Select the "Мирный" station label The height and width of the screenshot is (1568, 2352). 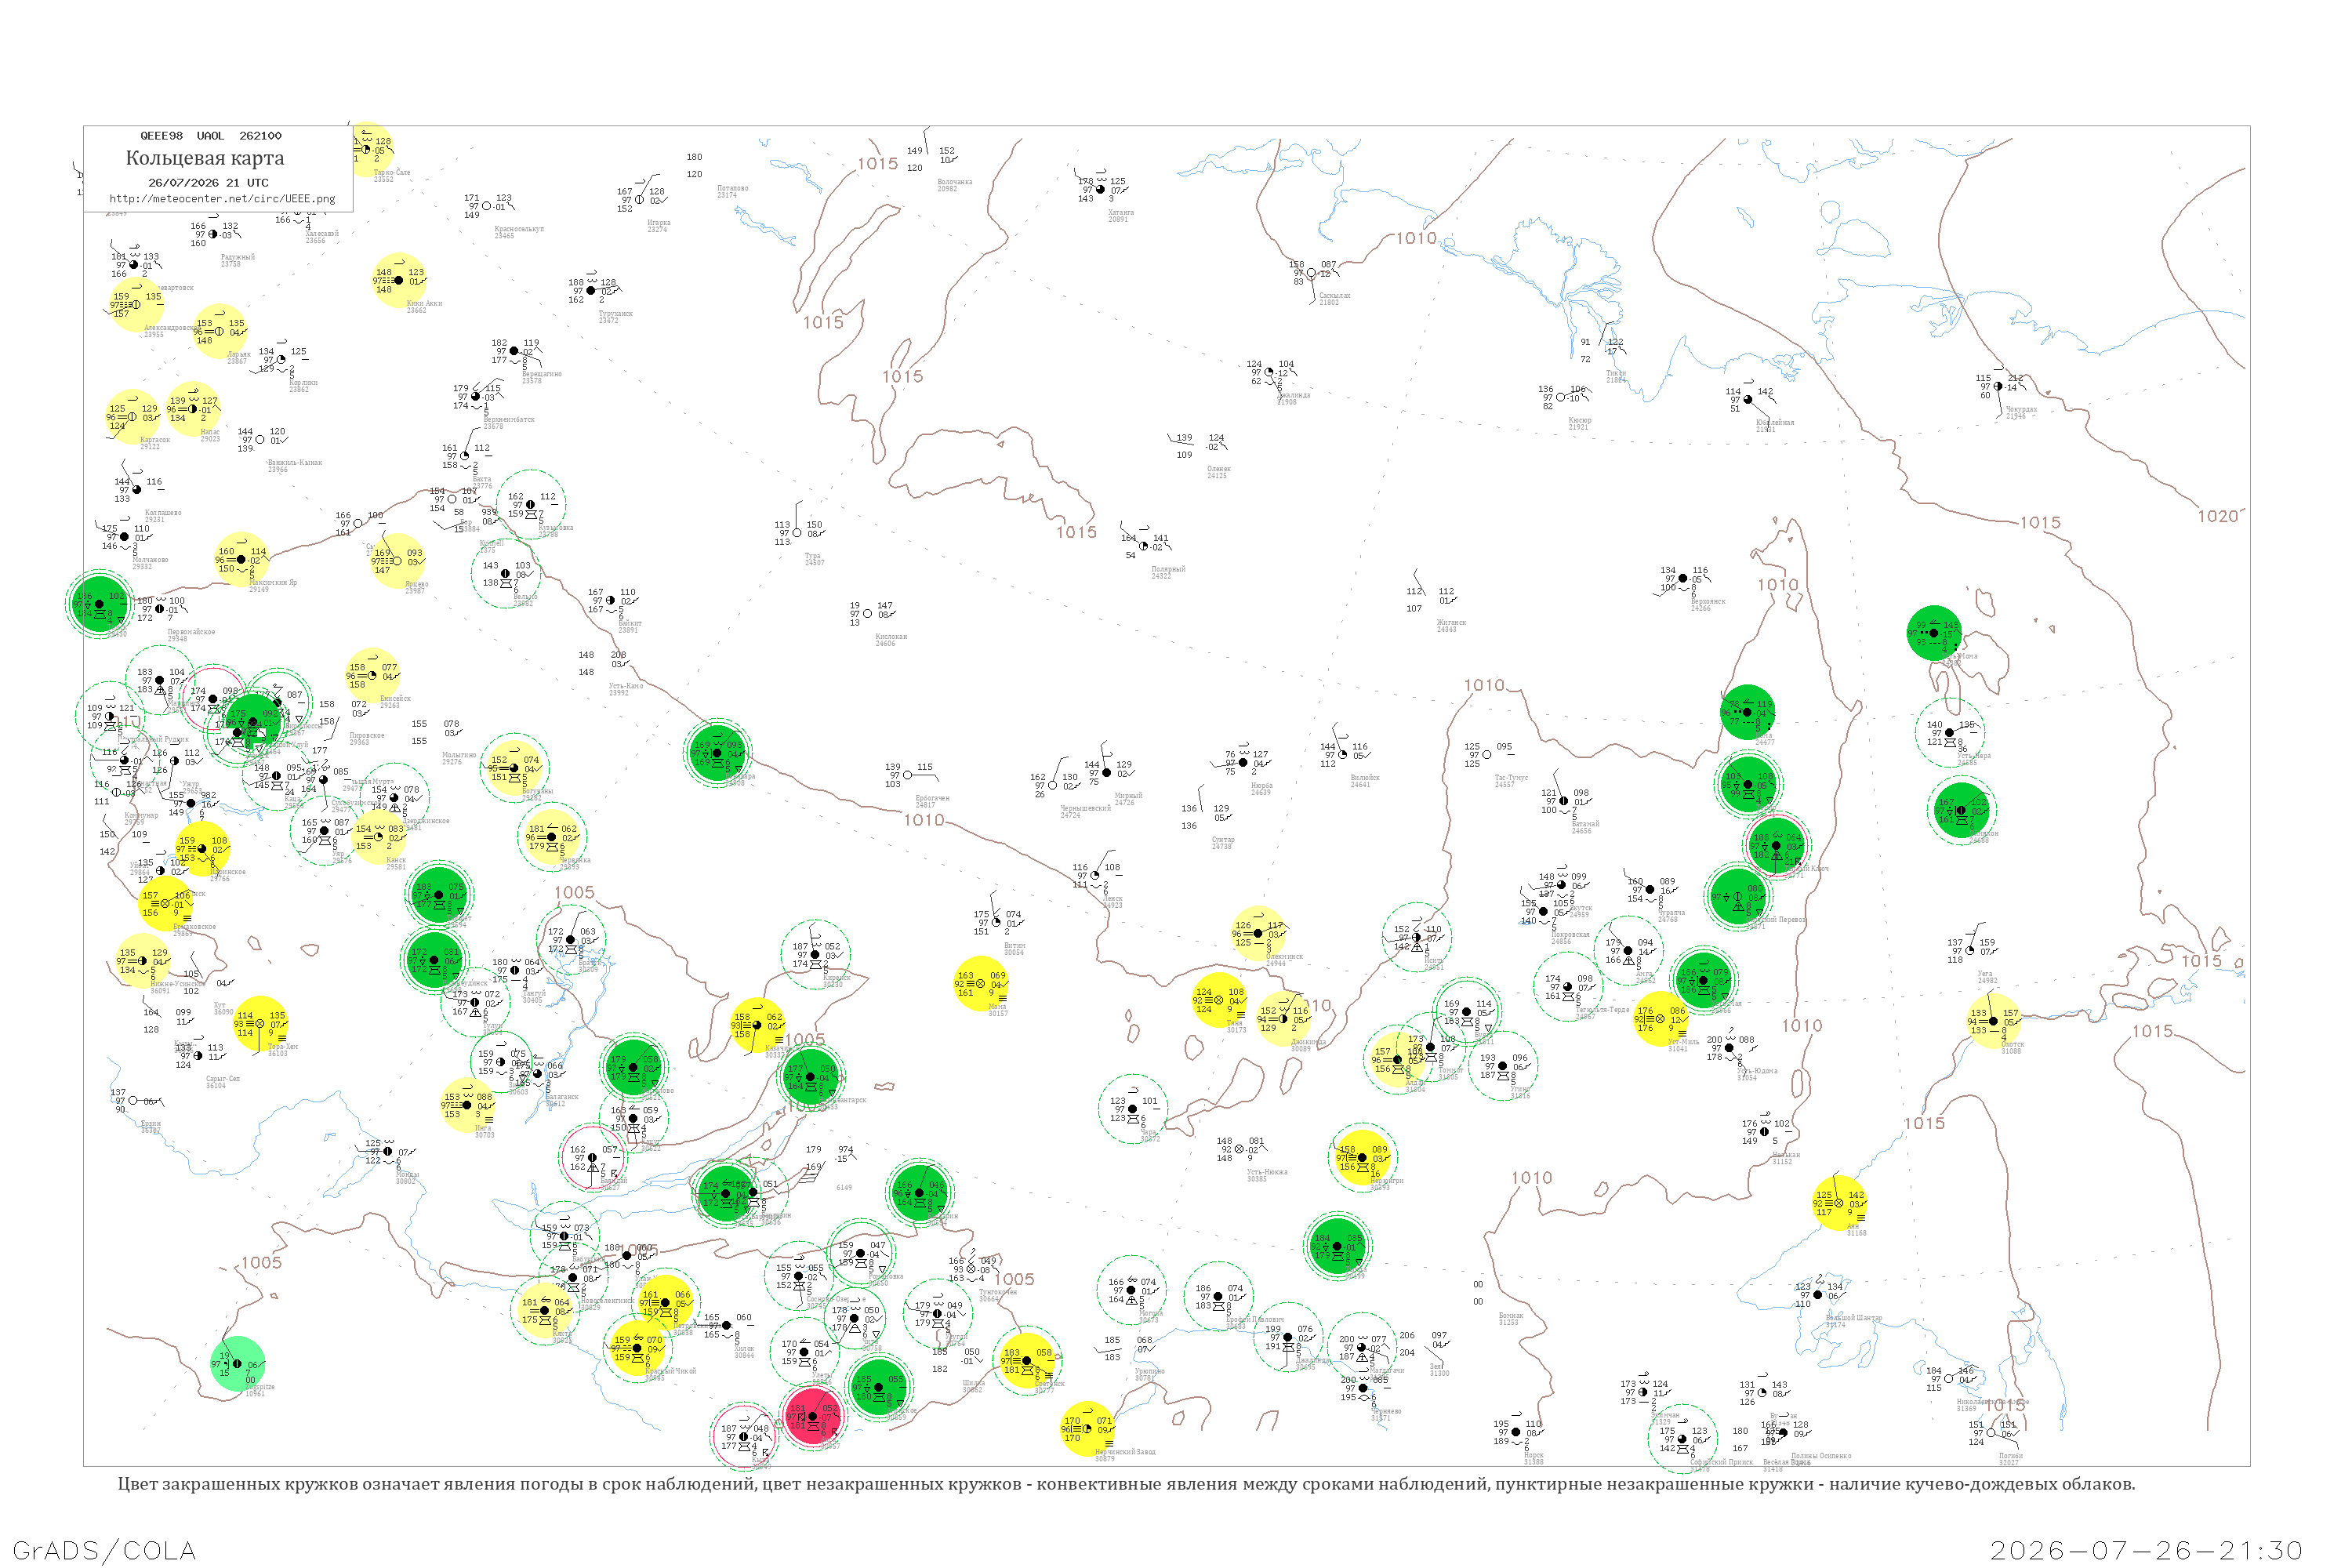tap(1128, 796)
